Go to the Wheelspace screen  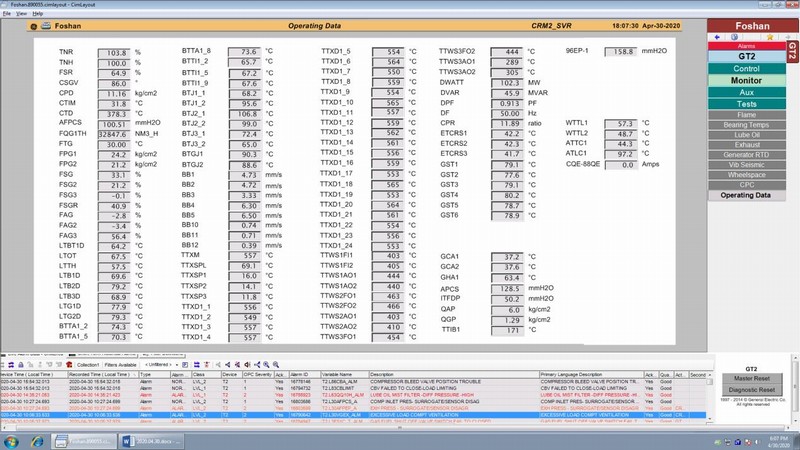tap(746, 175)
